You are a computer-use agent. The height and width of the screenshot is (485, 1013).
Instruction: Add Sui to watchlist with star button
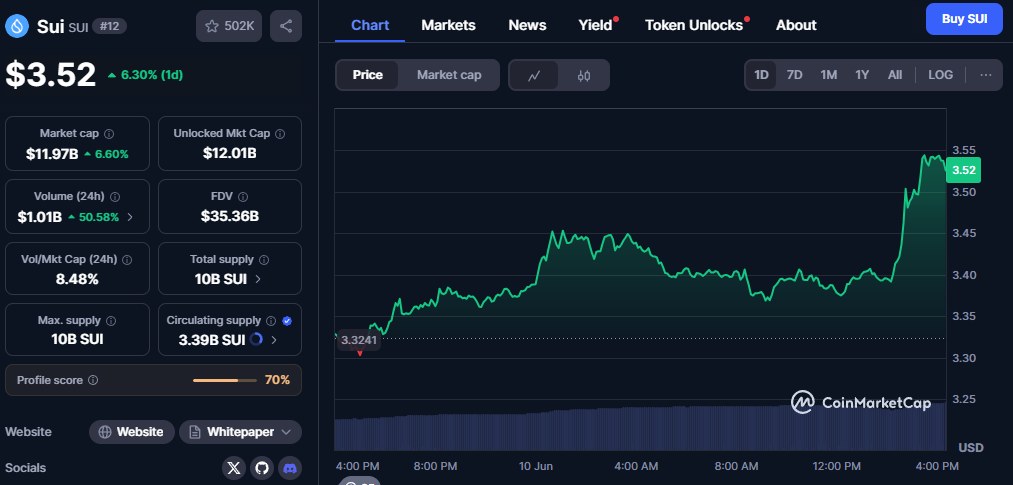click(229, 26)
